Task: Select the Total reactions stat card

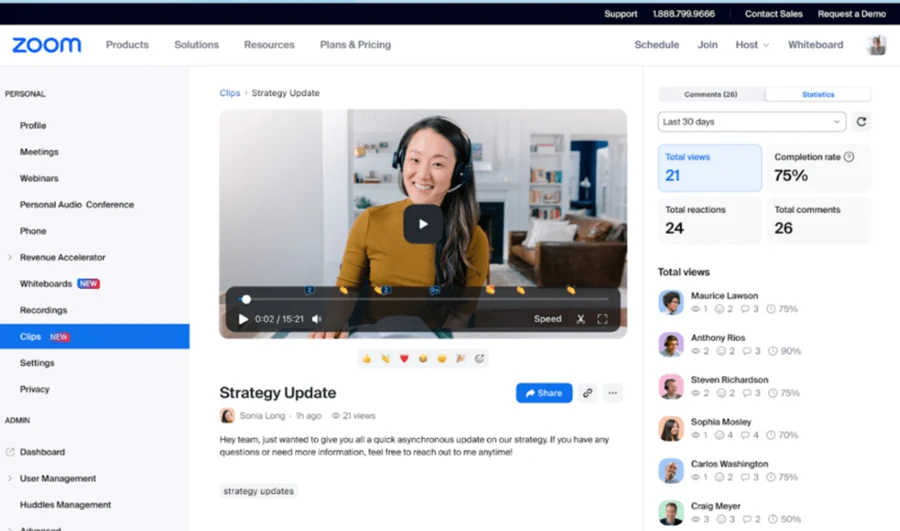Action: coord(710,220)
